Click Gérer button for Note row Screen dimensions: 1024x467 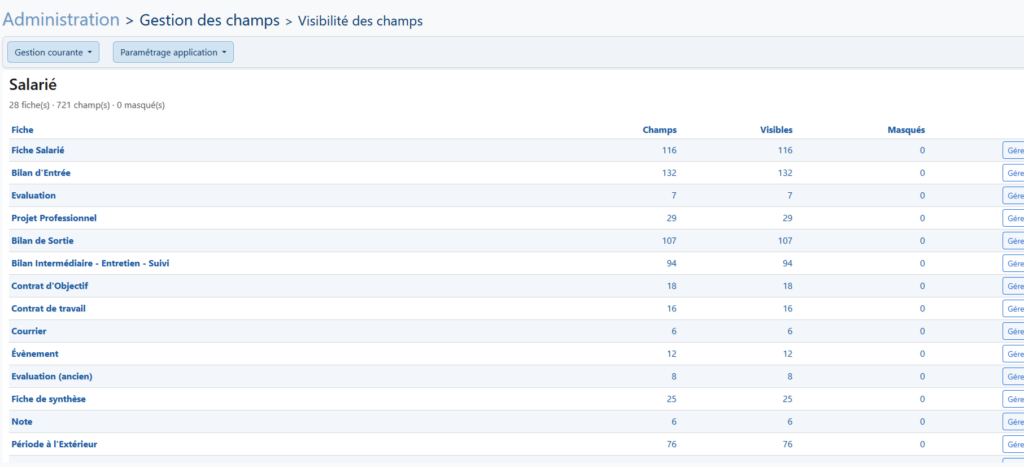(x=1014, y=422)
